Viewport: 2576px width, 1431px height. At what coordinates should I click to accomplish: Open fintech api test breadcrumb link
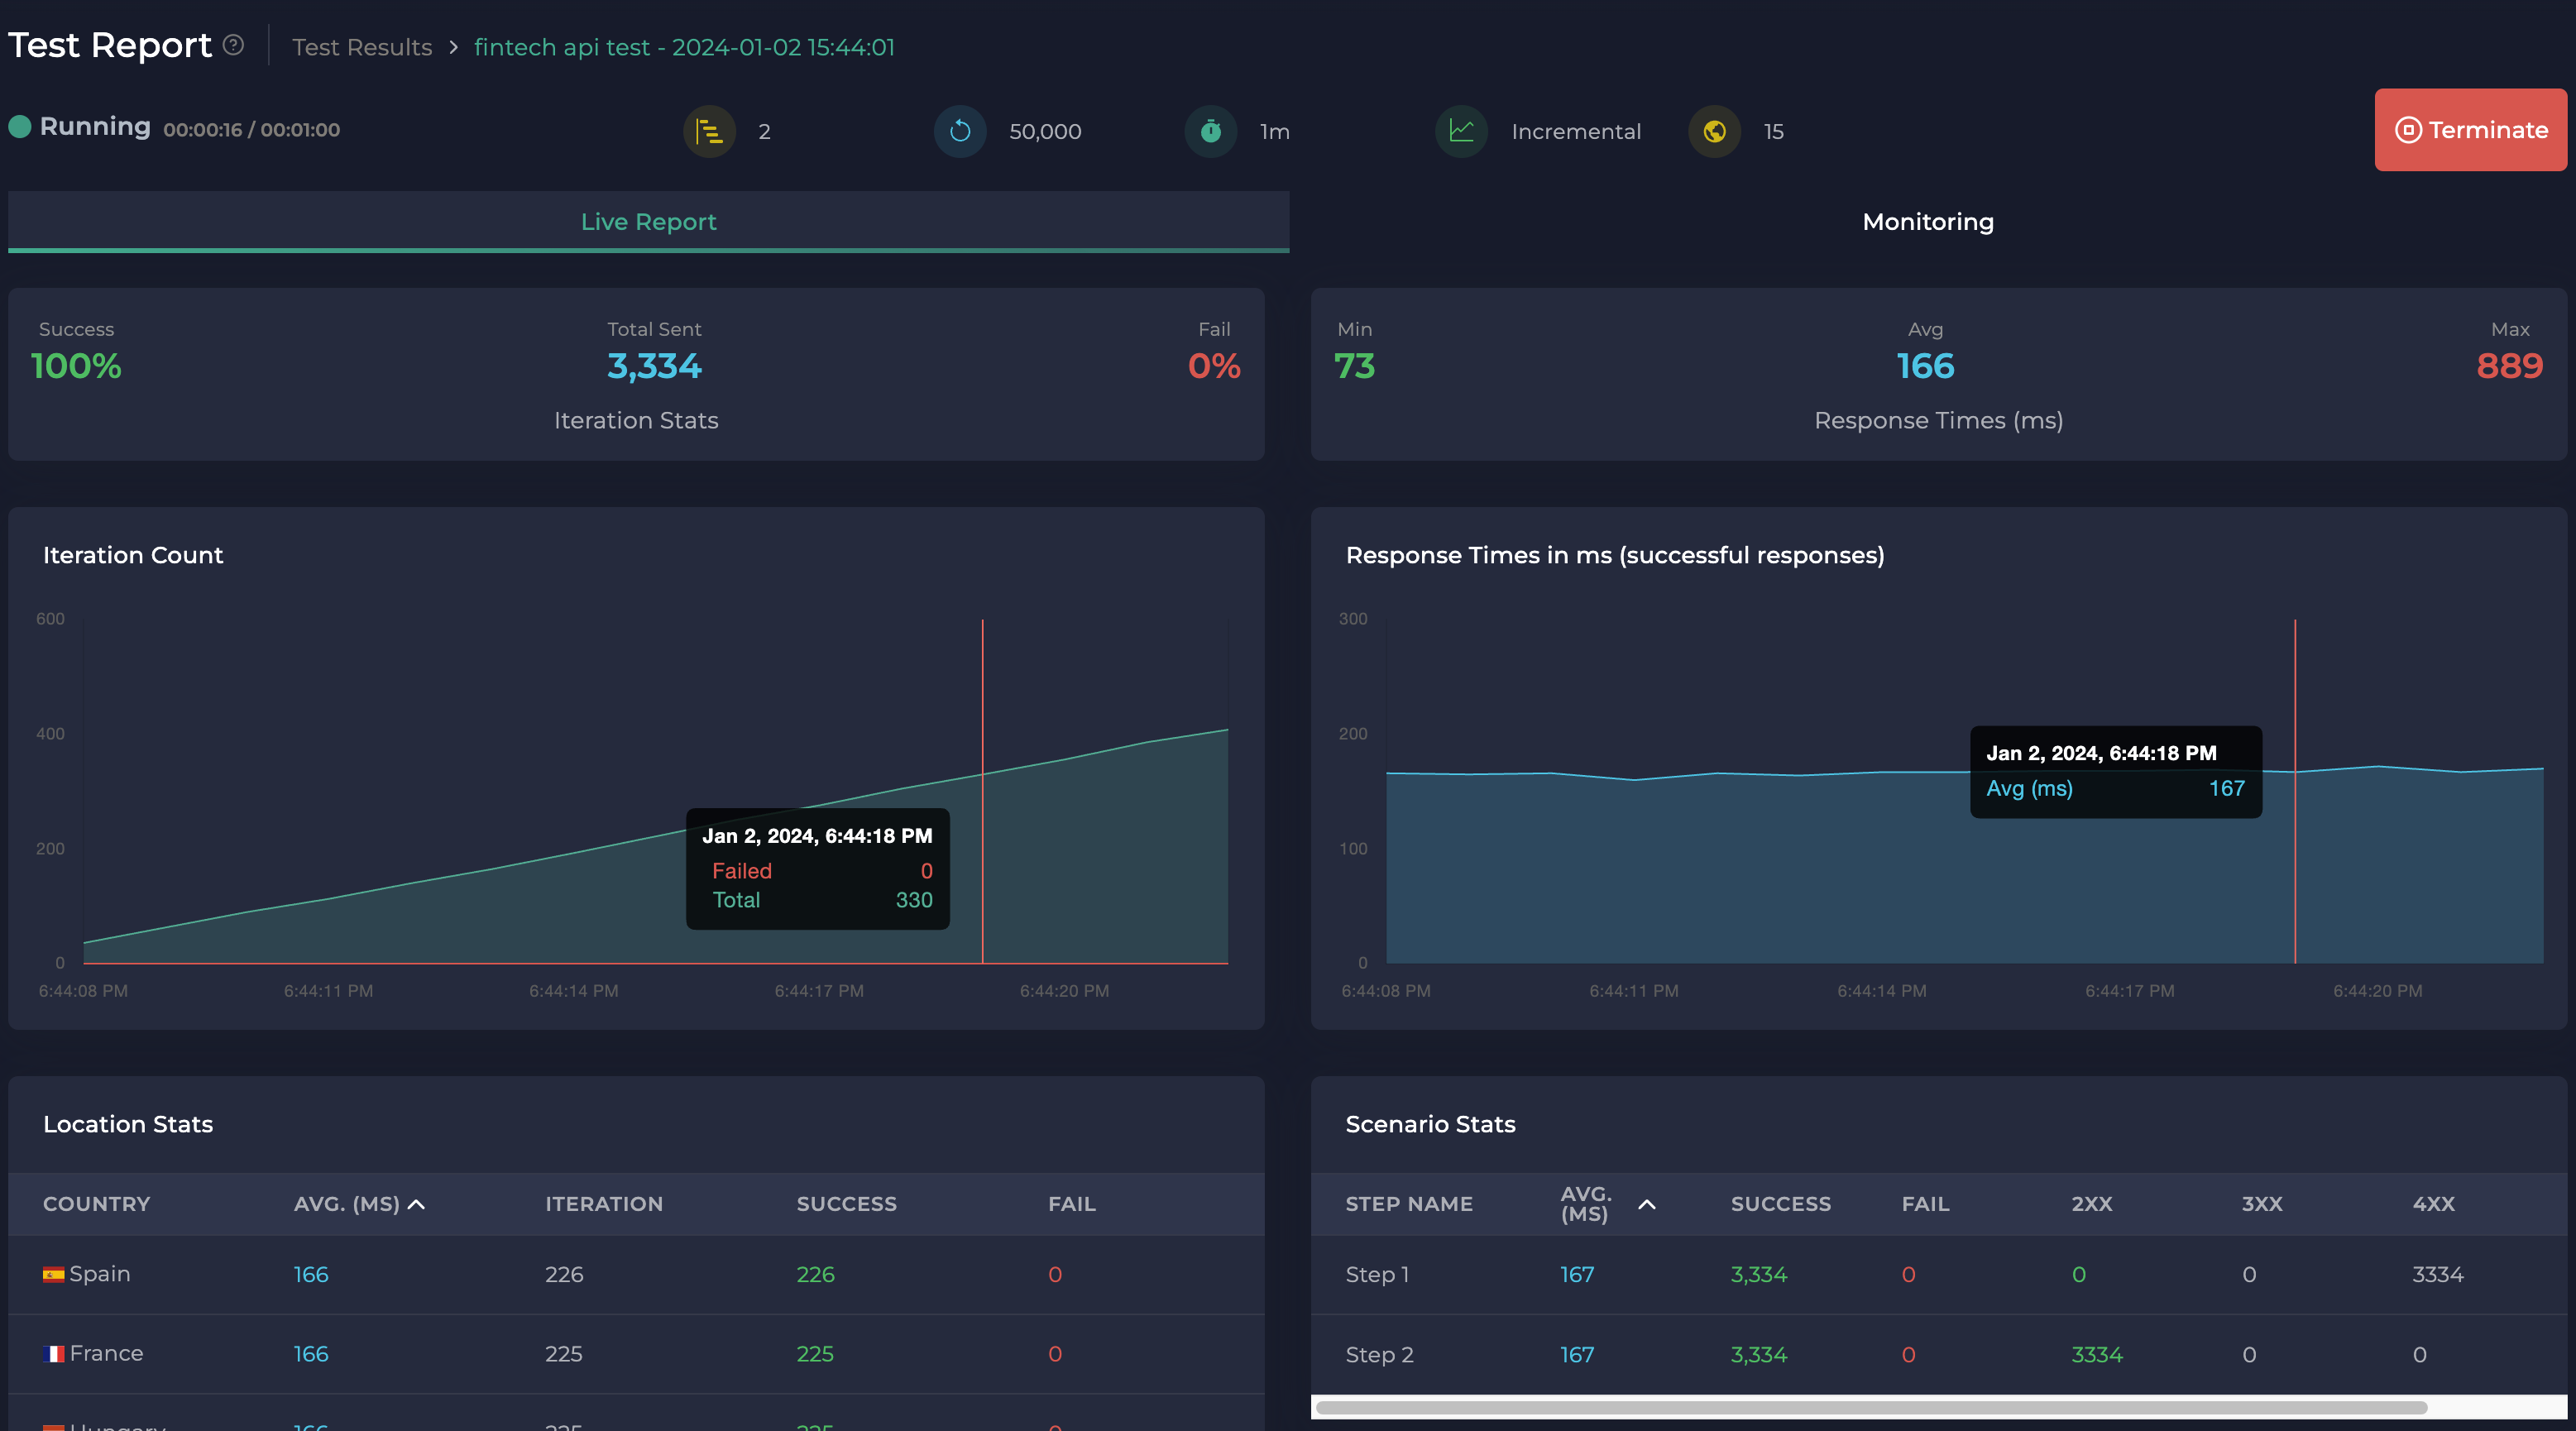pos(684,47)
